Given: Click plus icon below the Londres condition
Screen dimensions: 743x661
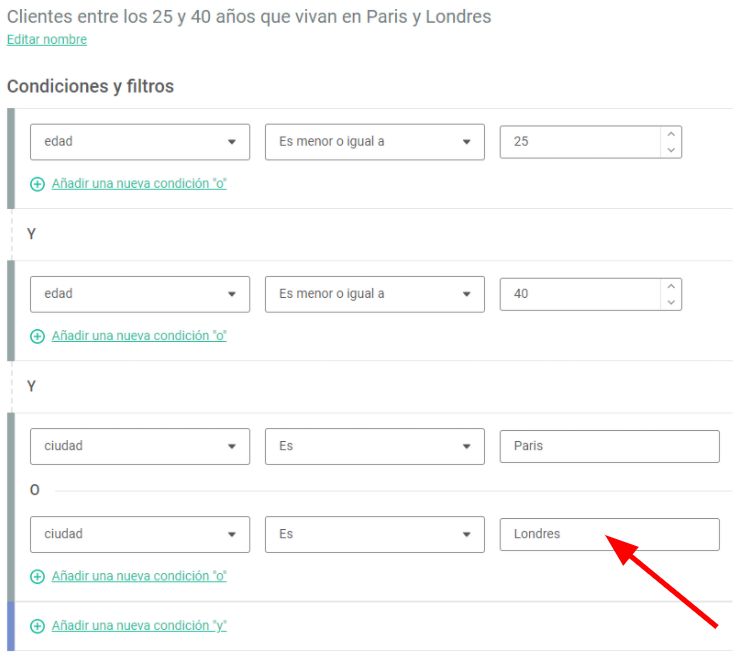Looking at the screenshot, I should tap(37, 576).
